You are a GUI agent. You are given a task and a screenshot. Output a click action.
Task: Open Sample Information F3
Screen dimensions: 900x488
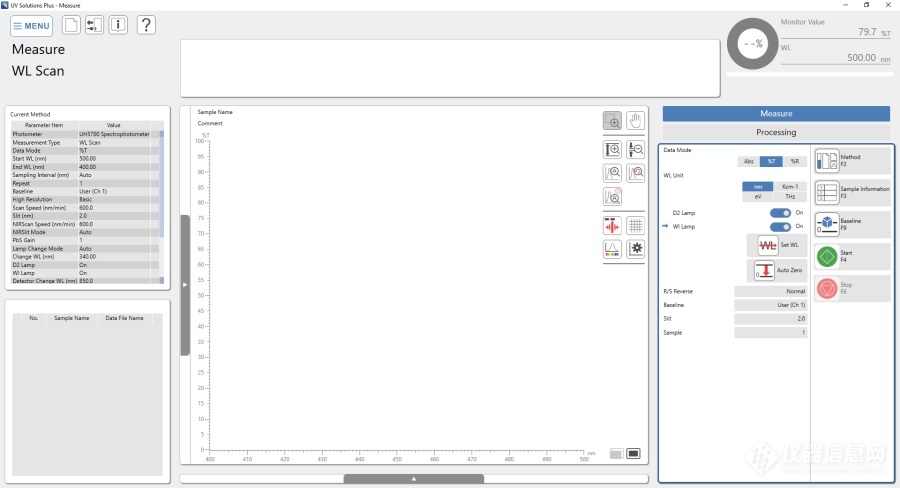point(852,192)
